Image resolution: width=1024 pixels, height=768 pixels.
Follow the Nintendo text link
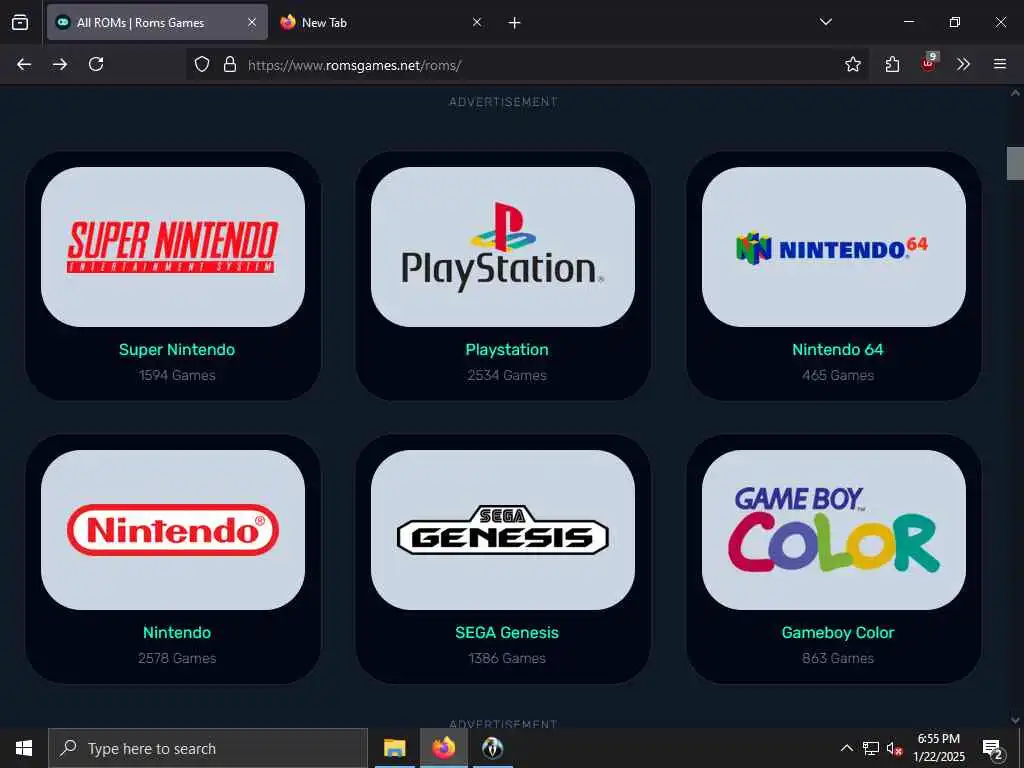pos(177,632)
